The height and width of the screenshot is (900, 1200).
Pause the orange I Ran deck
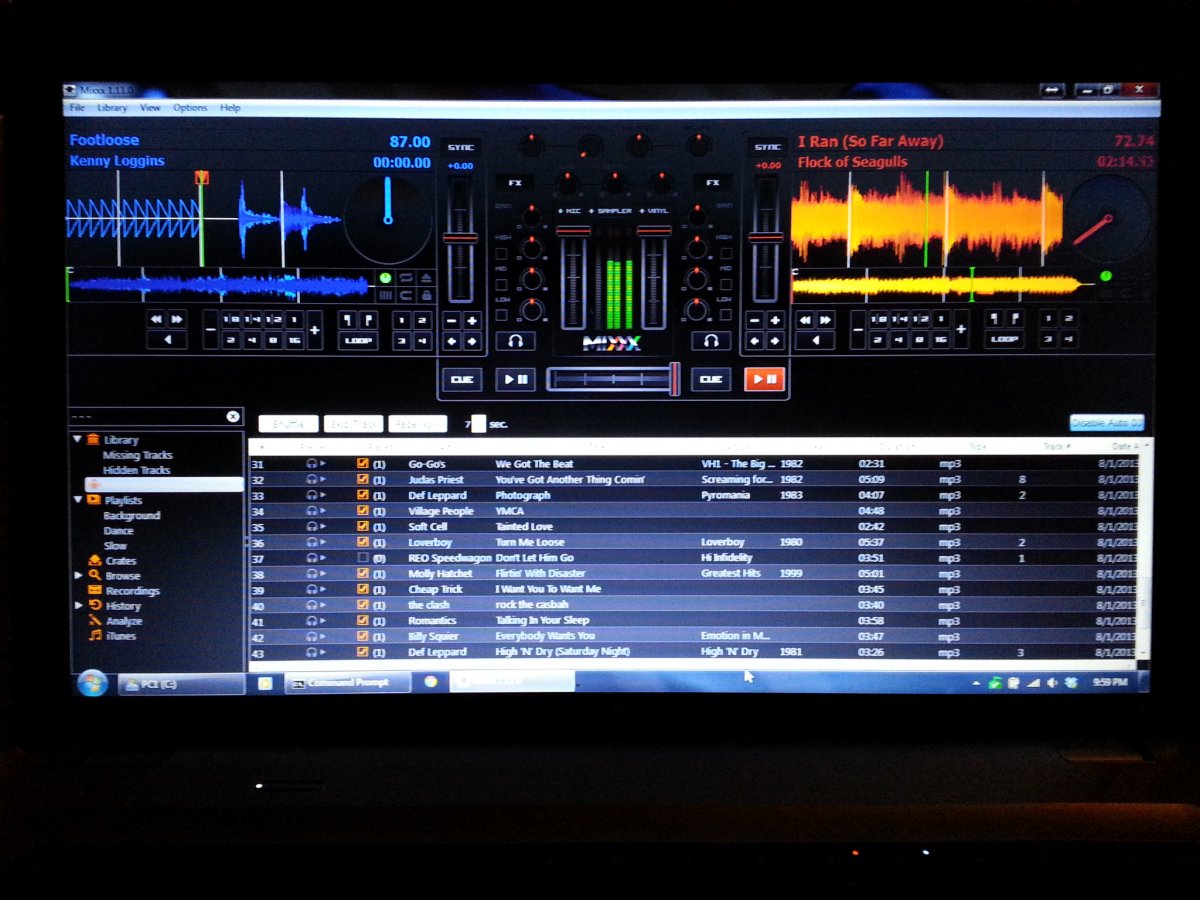tap(765, 380)
